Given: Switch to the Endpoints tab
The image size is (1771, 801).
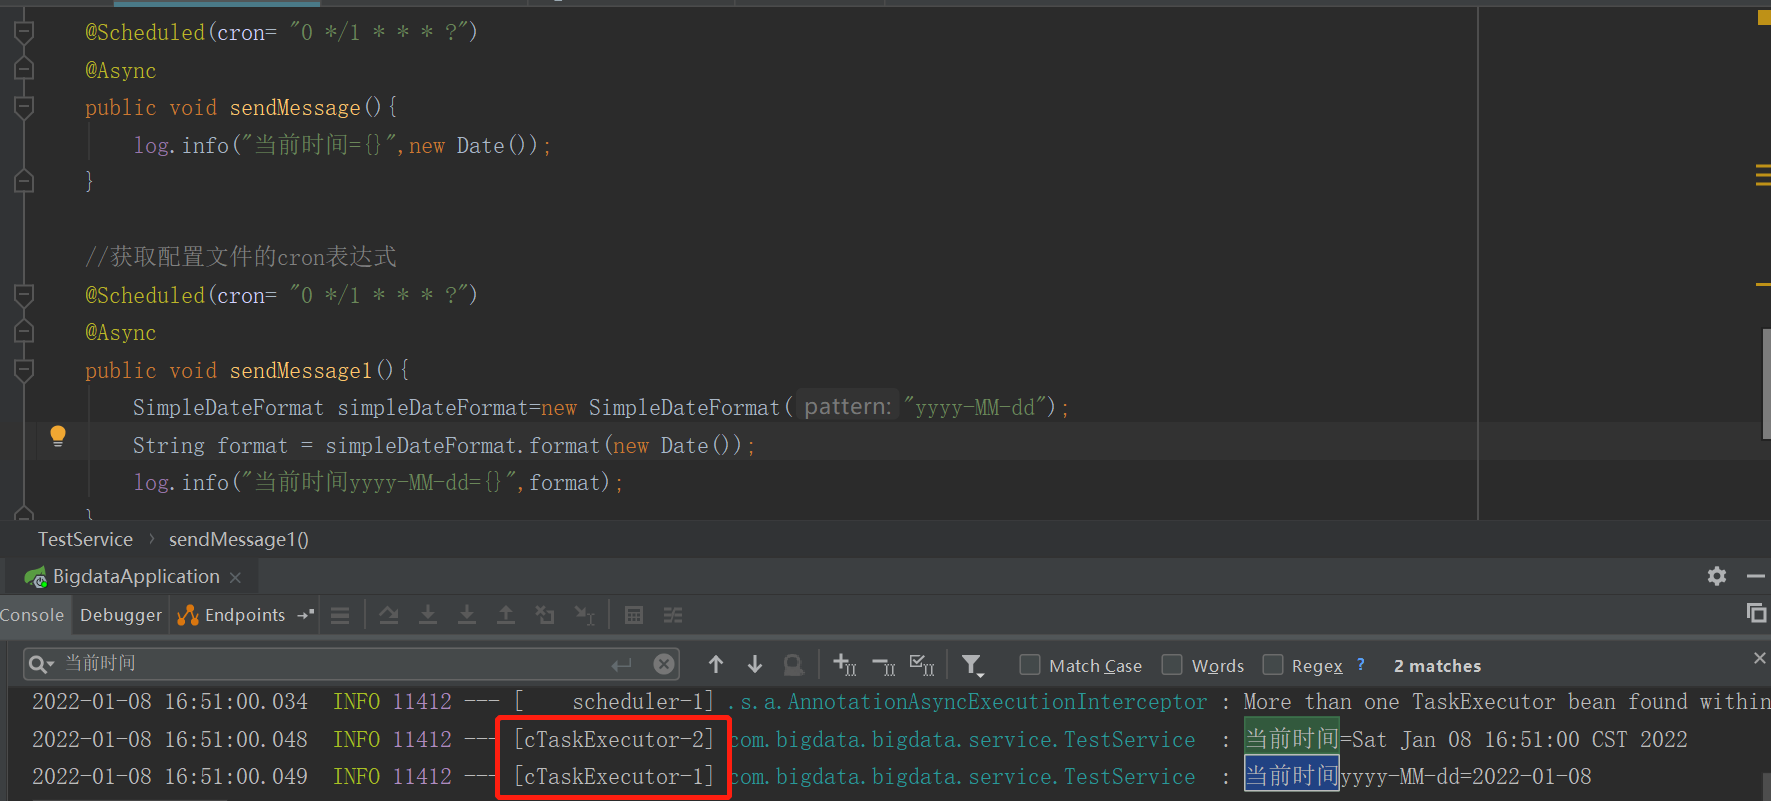Looking at the screenshot, I should click(x=233, y=615).
